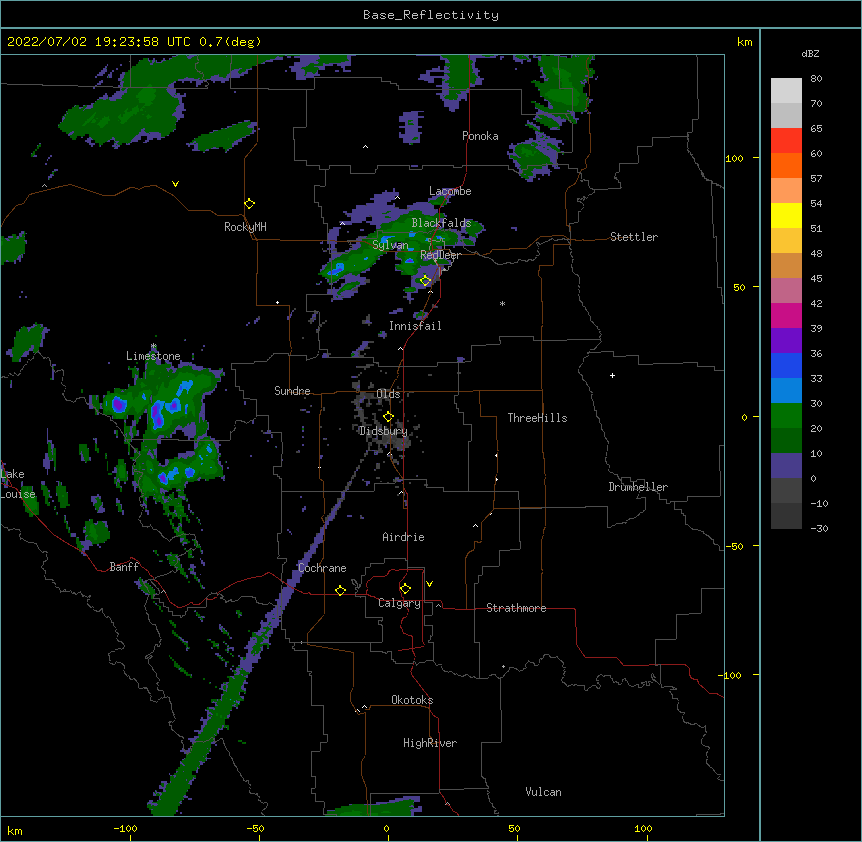Image resolution: width=862 pixels, height=842 pixels.
Task: Click the Blackfalds label on the map
Action: (x=441, y=223)
